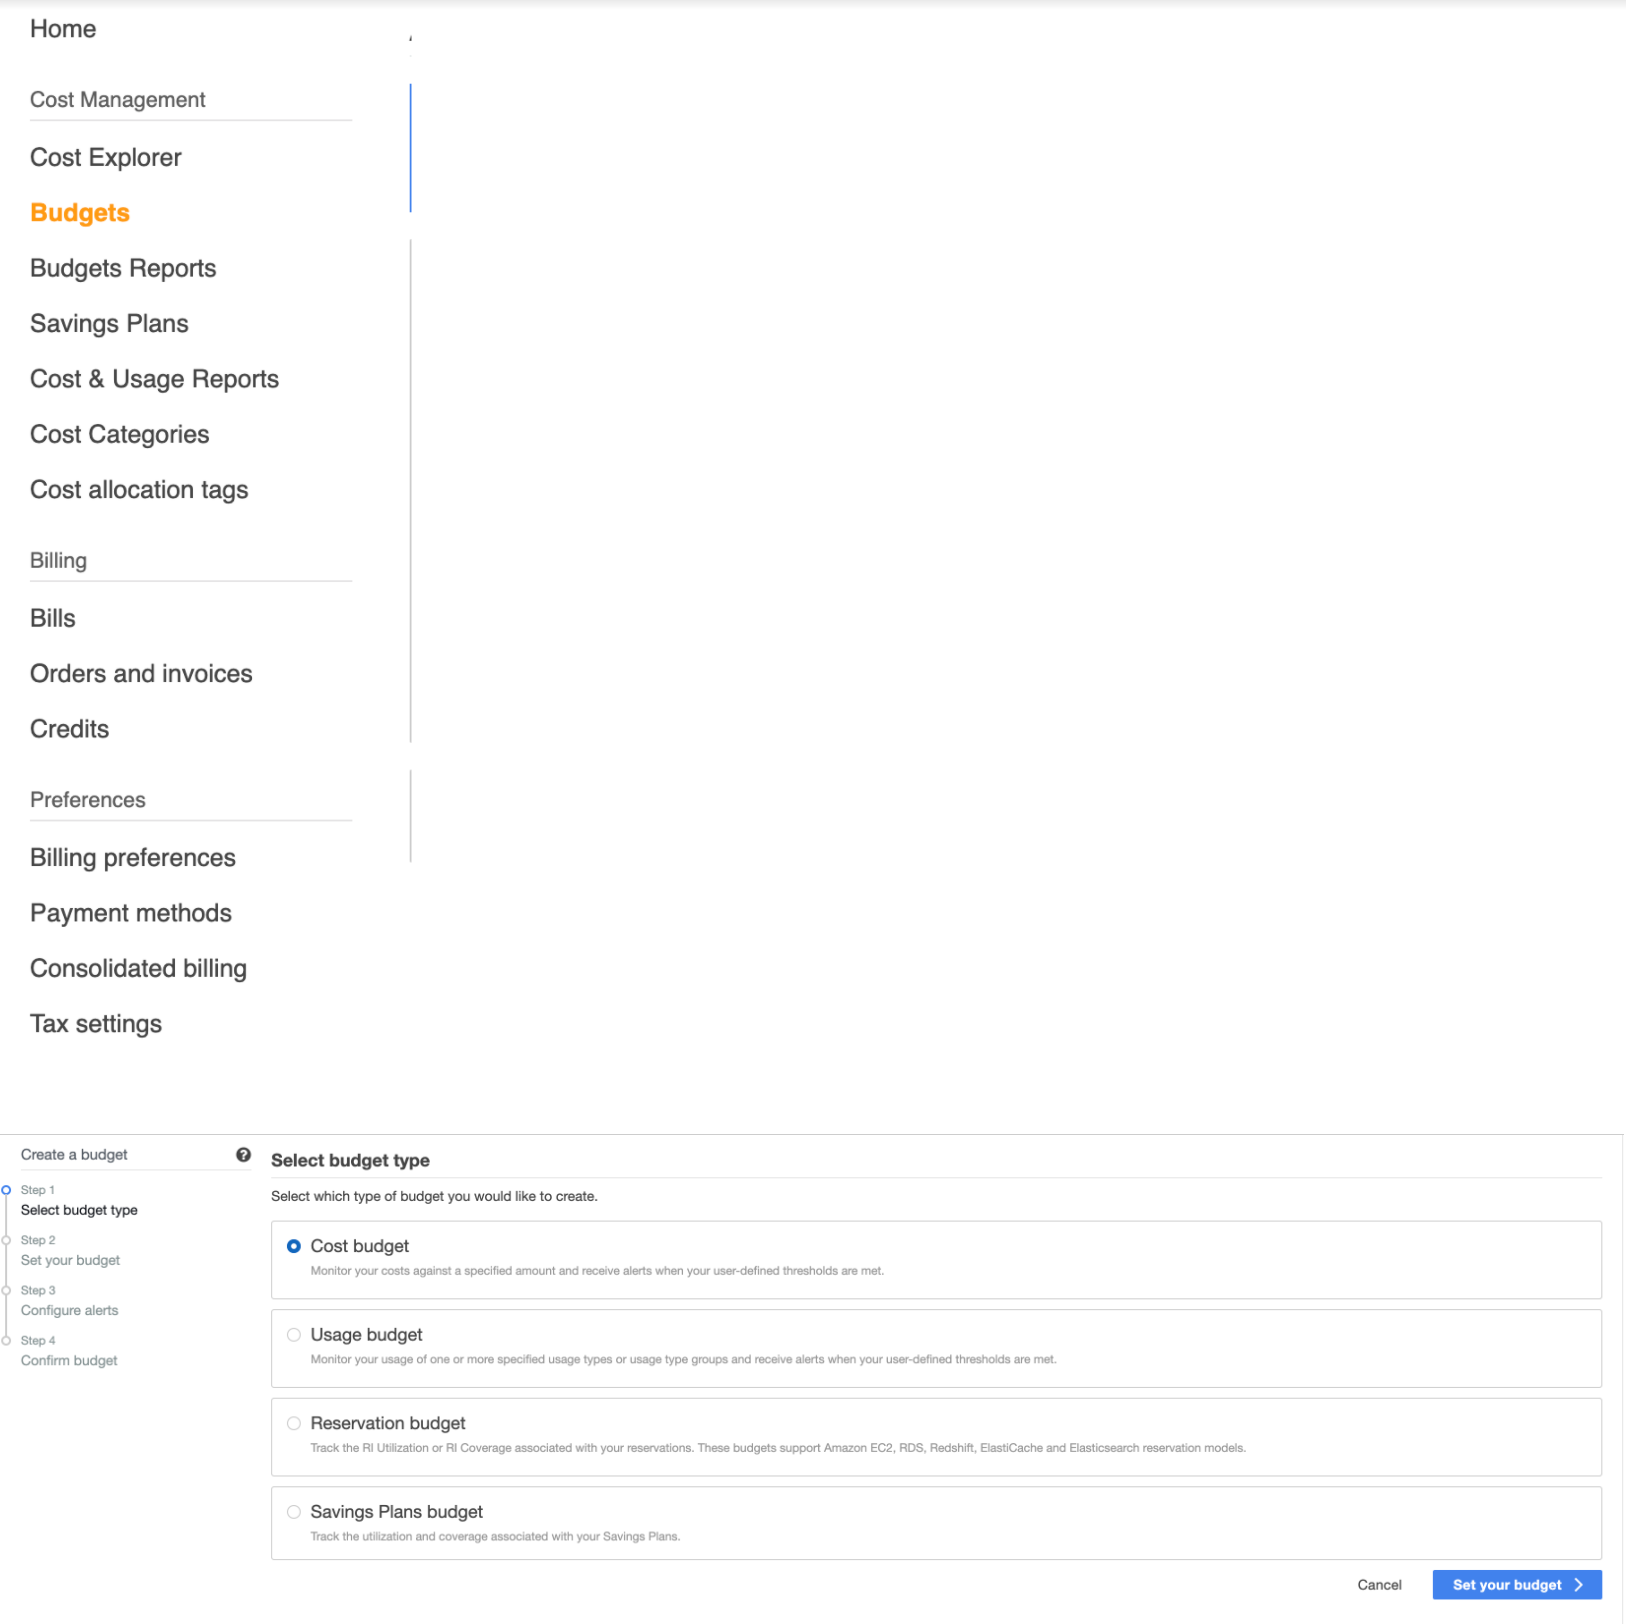1626x1624 pixels.
Task: Click the Reservation budget description text
Action: pos(778,1448)
